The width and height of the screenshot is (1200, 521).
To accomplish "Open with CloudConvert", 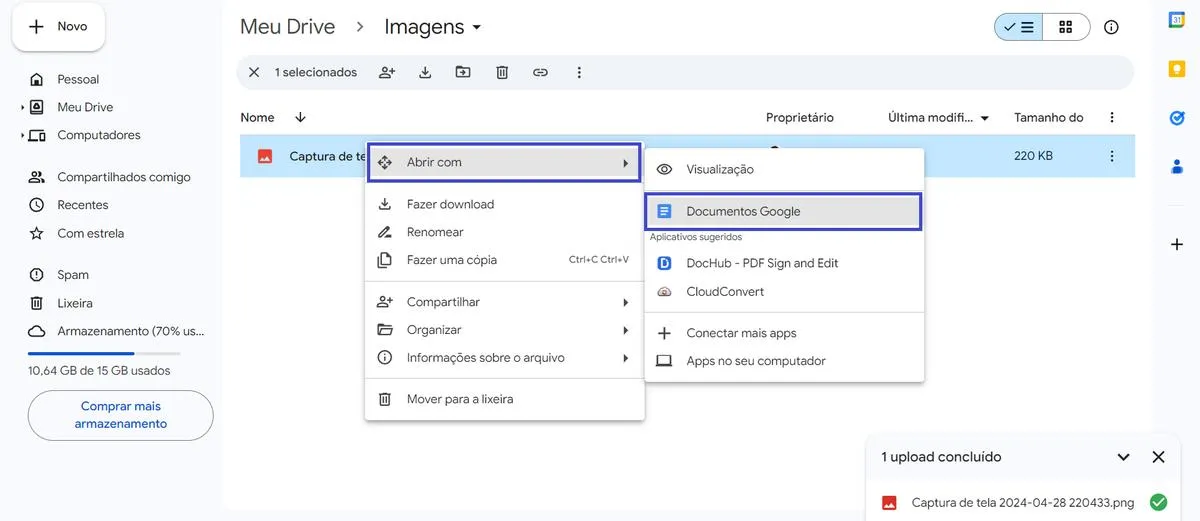I will pyautogui.click(x=784, y=292).
